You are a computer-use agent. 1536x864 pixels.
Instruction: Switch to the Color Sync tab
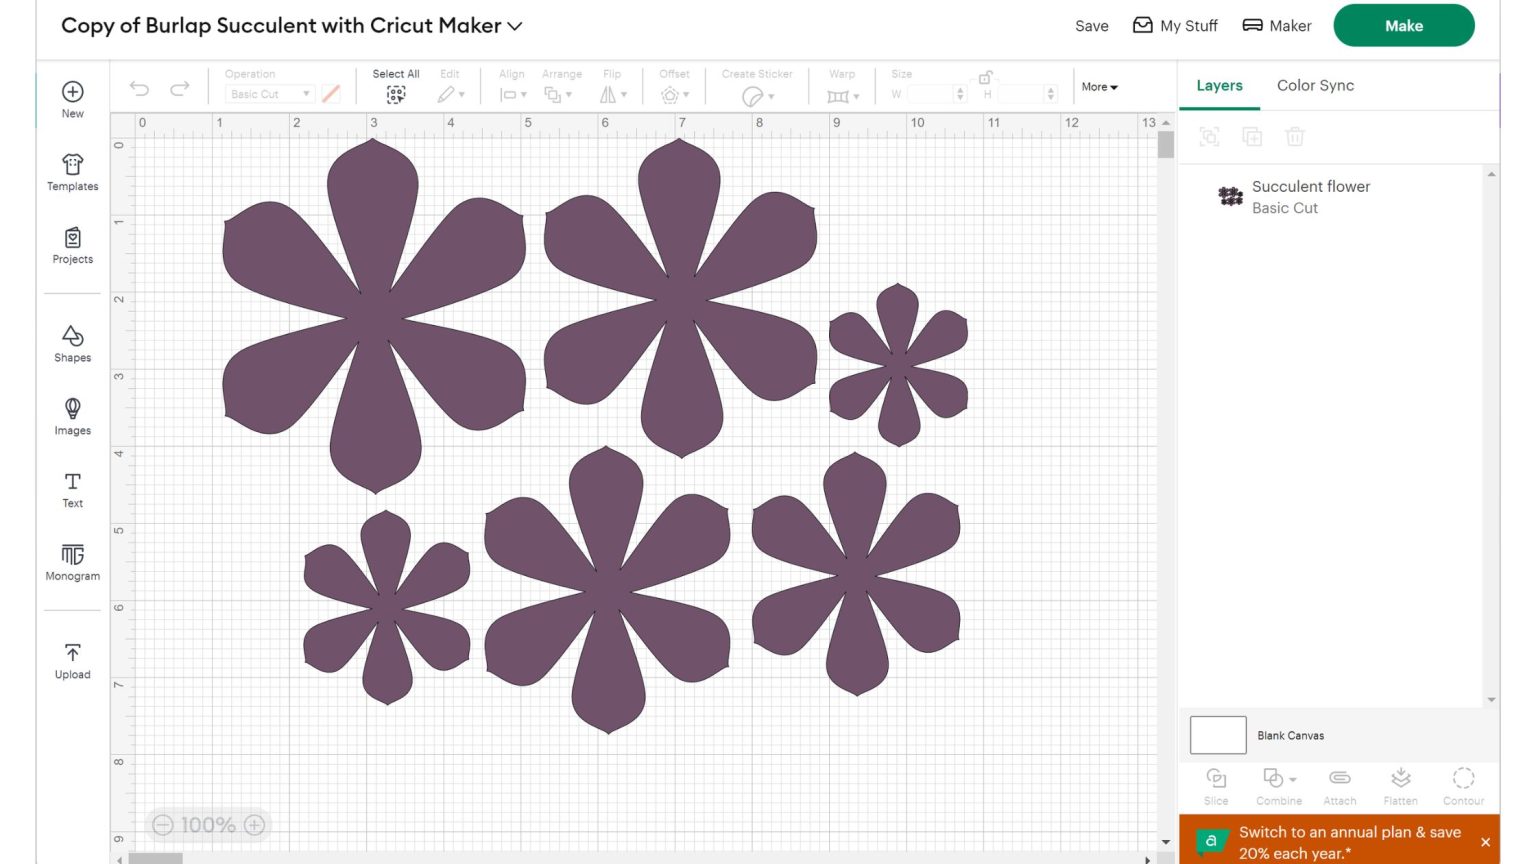coord(1315,86)
